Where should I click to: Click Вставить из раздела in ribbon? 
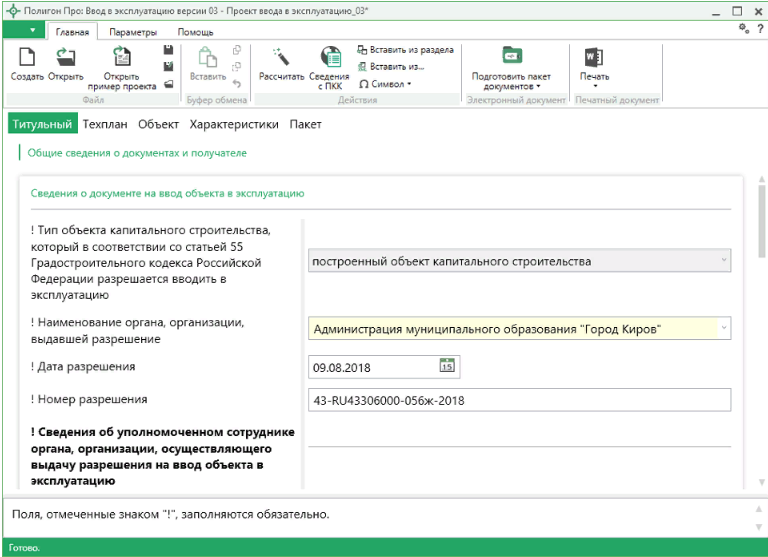pyautogui.click(x=405, y=50)
